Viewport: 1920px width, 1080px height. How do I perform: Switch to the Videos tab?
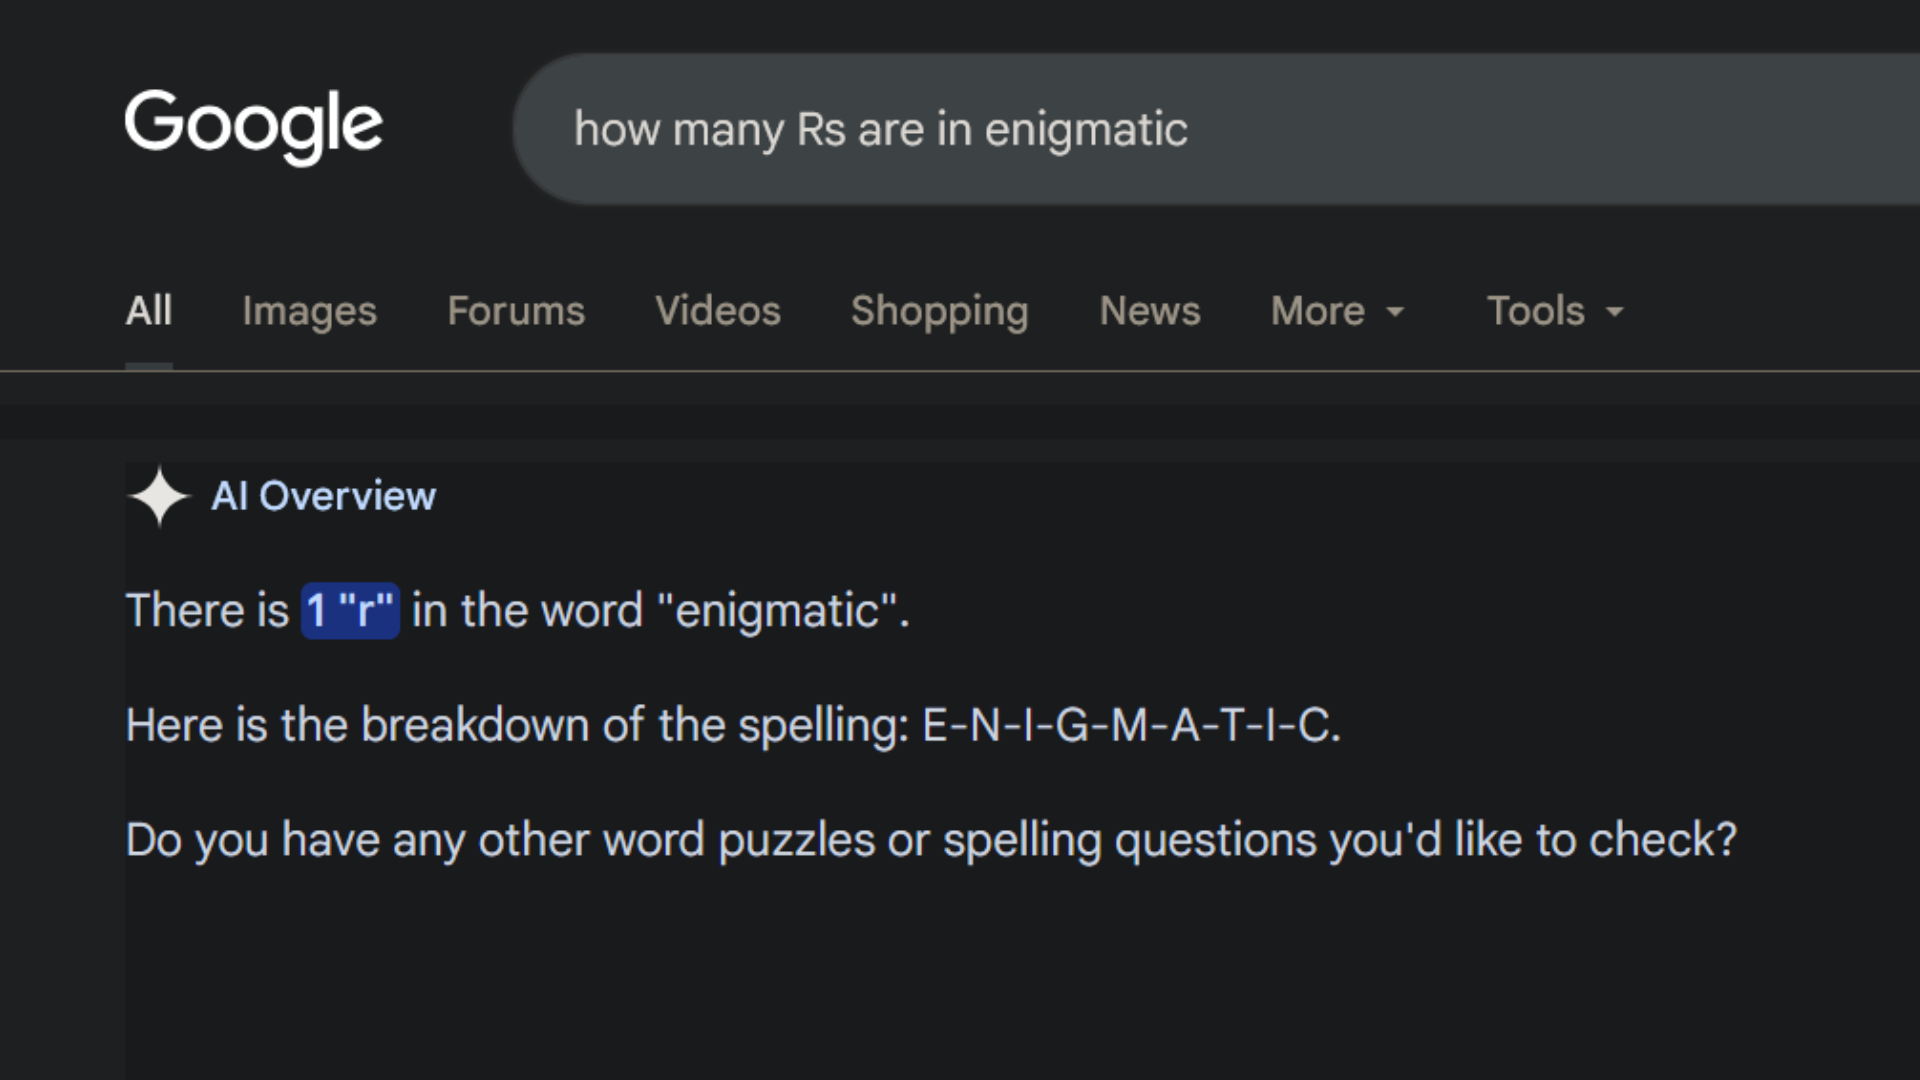pyautogui.click(x=718, y=311)
